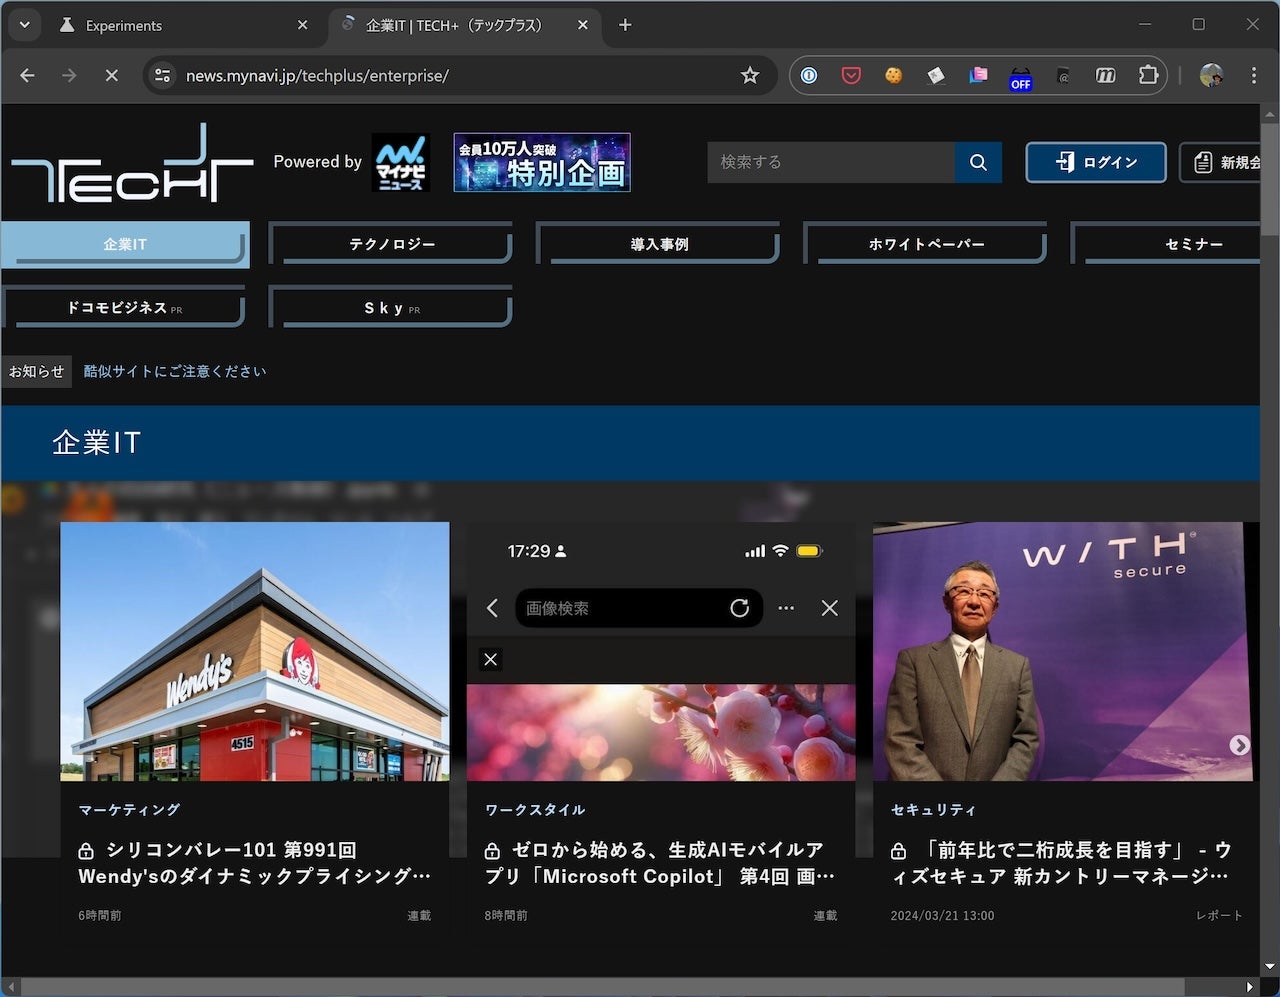Click the 2024/03/21 13:00 date text
Viewport: 1280px width, 997px height.
click(942, 915)
